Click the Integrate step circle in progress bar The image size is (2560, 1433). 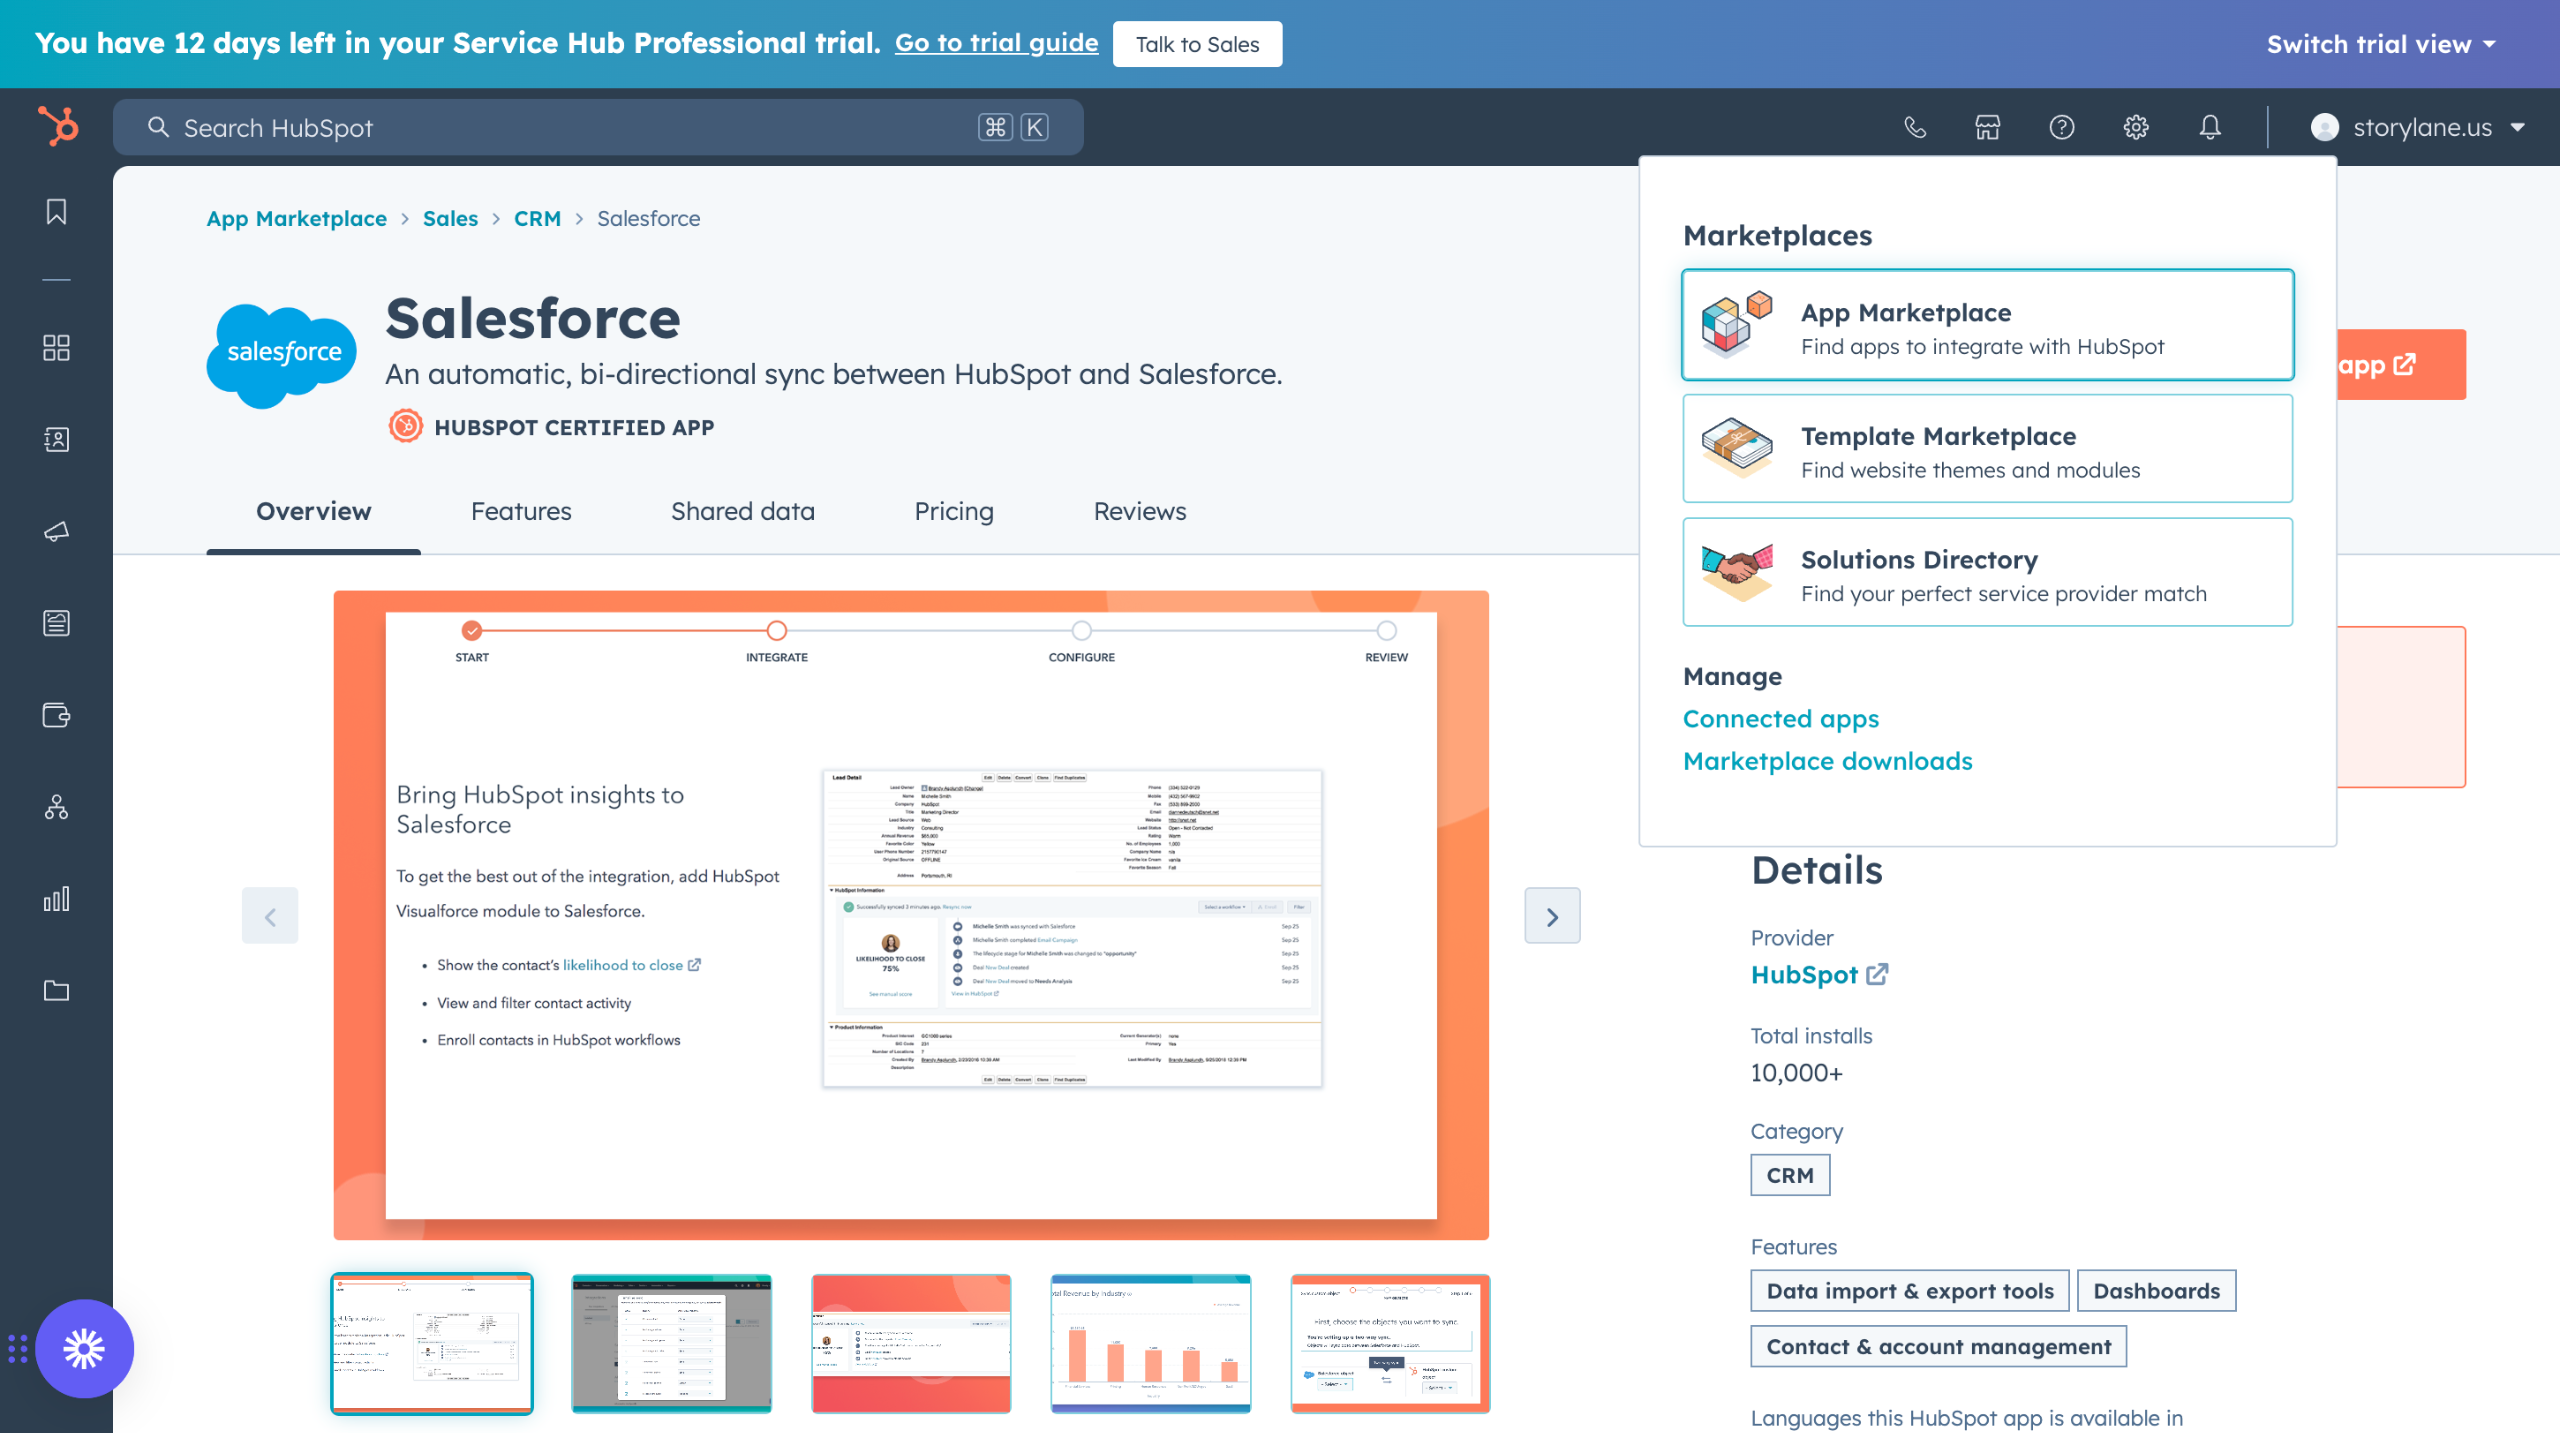point(776,630)
